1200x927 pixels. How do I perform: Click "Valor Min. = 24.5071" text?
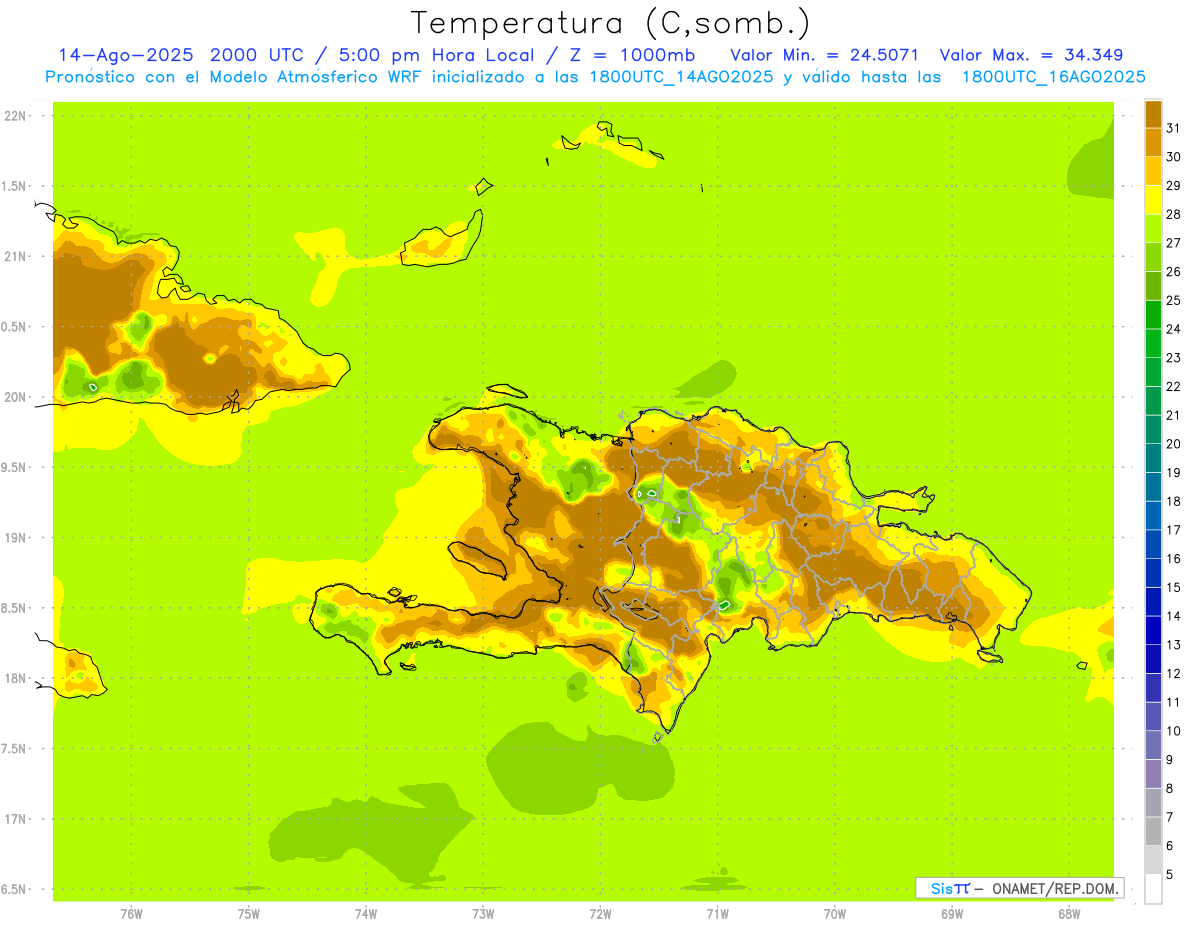click(825, 55)
